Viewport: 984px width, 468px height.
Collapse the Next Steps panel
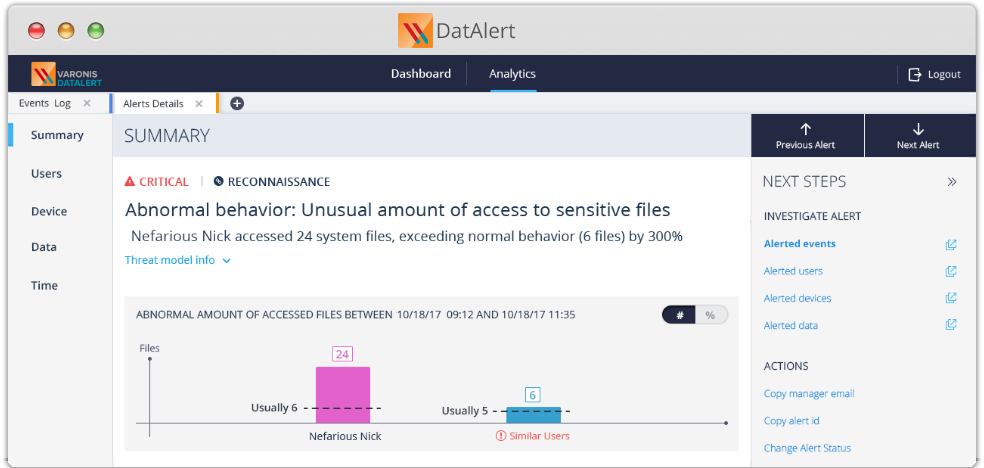[x=952, y=182]
